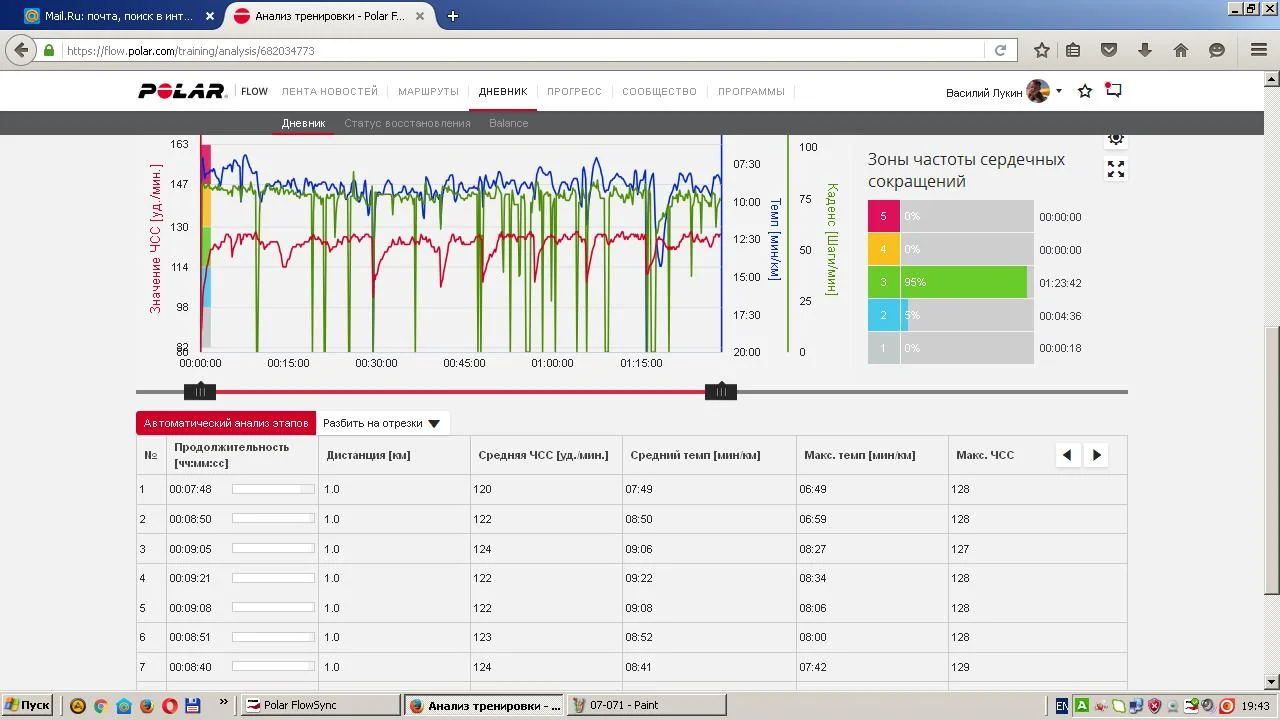Open the Firefox hamburger menu
This screenshot has width=1280, height=720.
click(1259, 50)
